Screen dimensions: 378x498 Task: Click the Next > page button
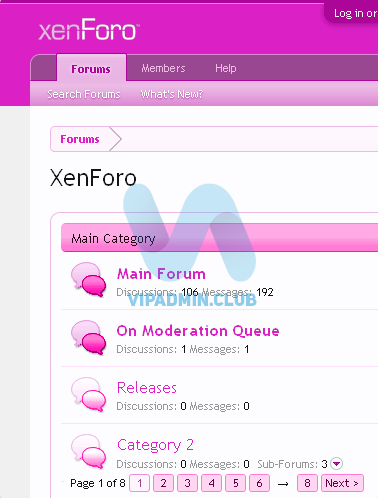pyautogui.click(x=342, y=483)
